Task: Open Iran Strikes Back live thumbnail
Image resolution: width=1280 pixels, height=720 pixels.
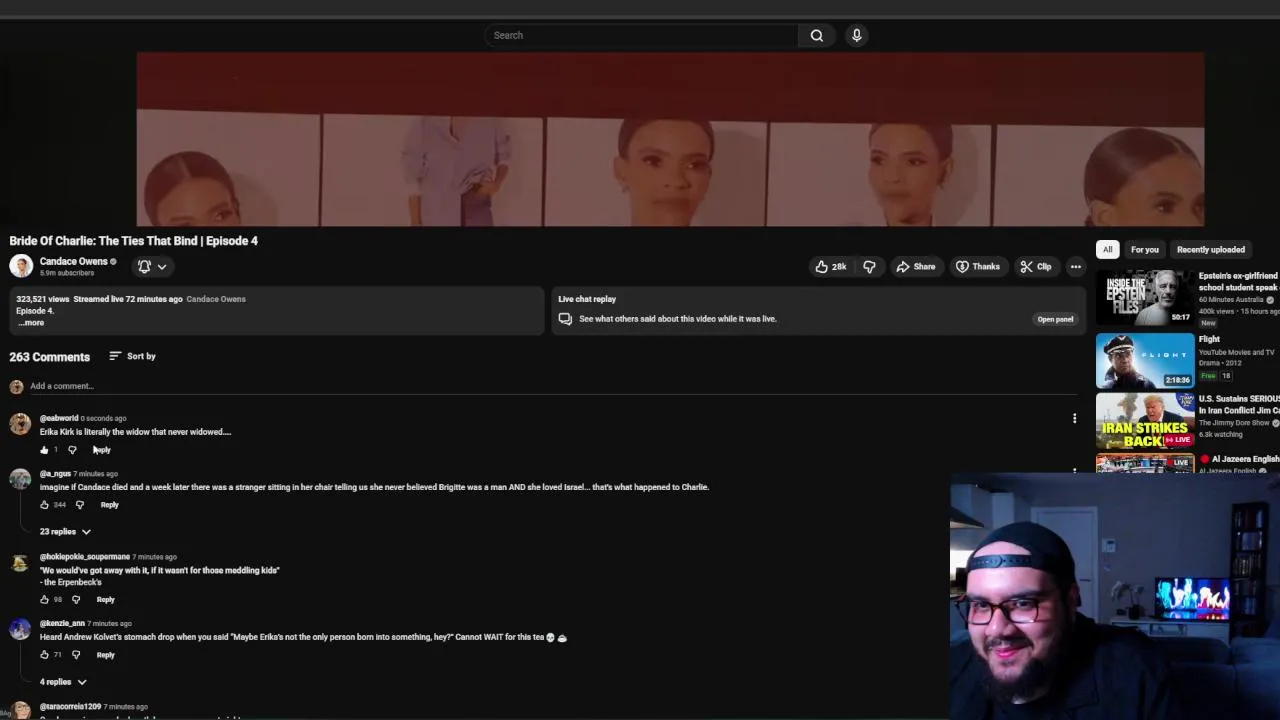Action: 1145,422
